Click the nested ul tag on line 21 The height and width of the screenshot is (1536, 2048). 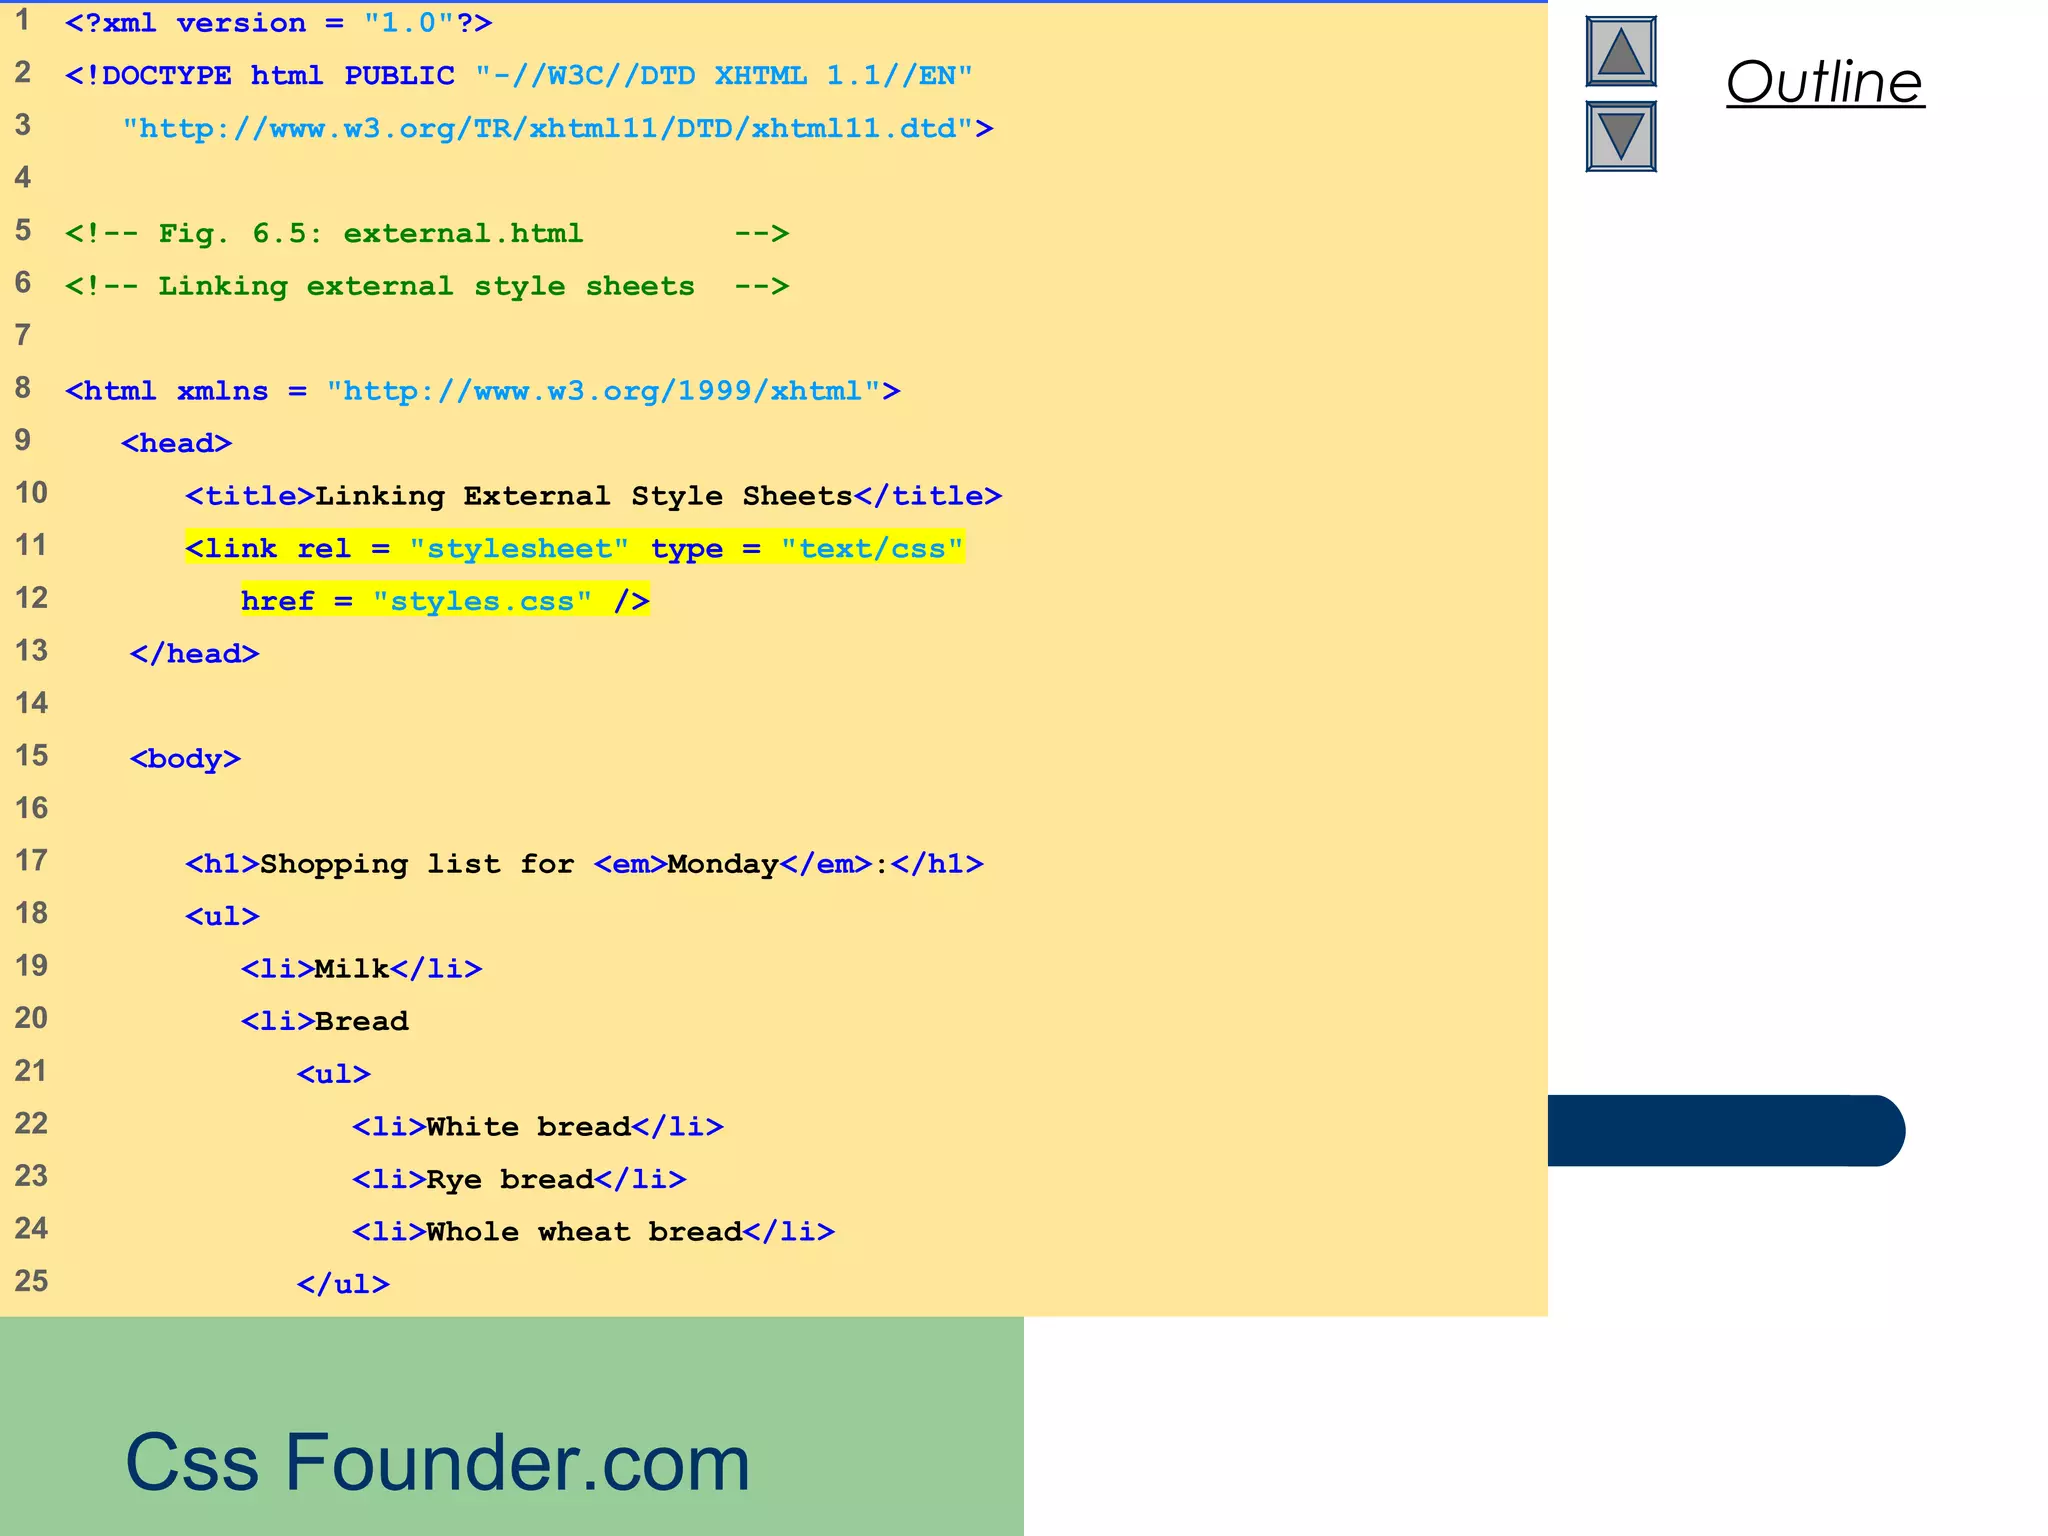[x=334, y=1074]
